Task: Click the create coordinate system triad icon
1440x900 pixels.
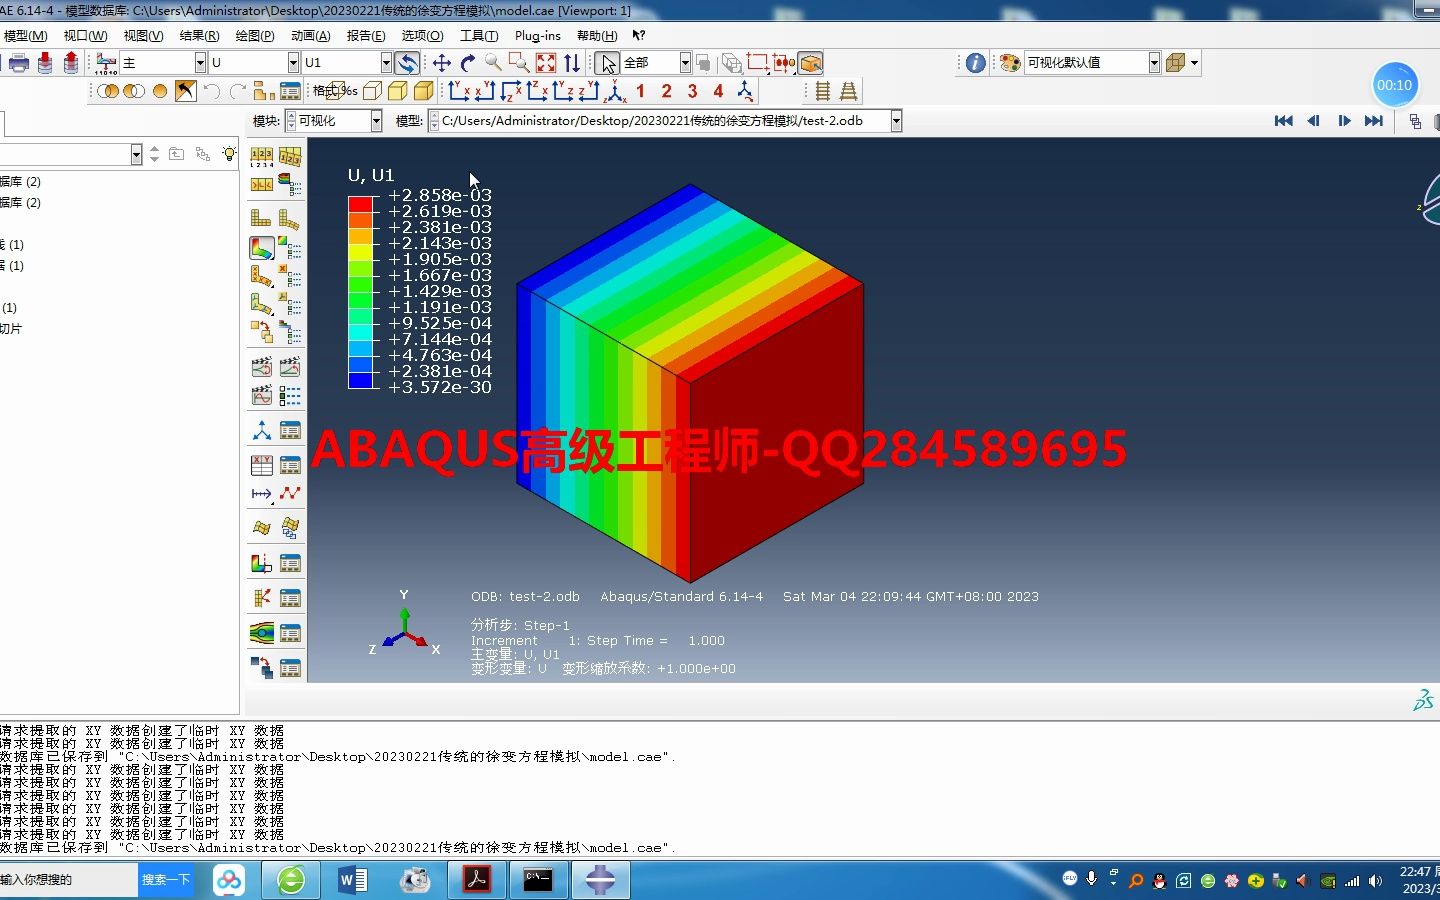Action: click(261, 430)
